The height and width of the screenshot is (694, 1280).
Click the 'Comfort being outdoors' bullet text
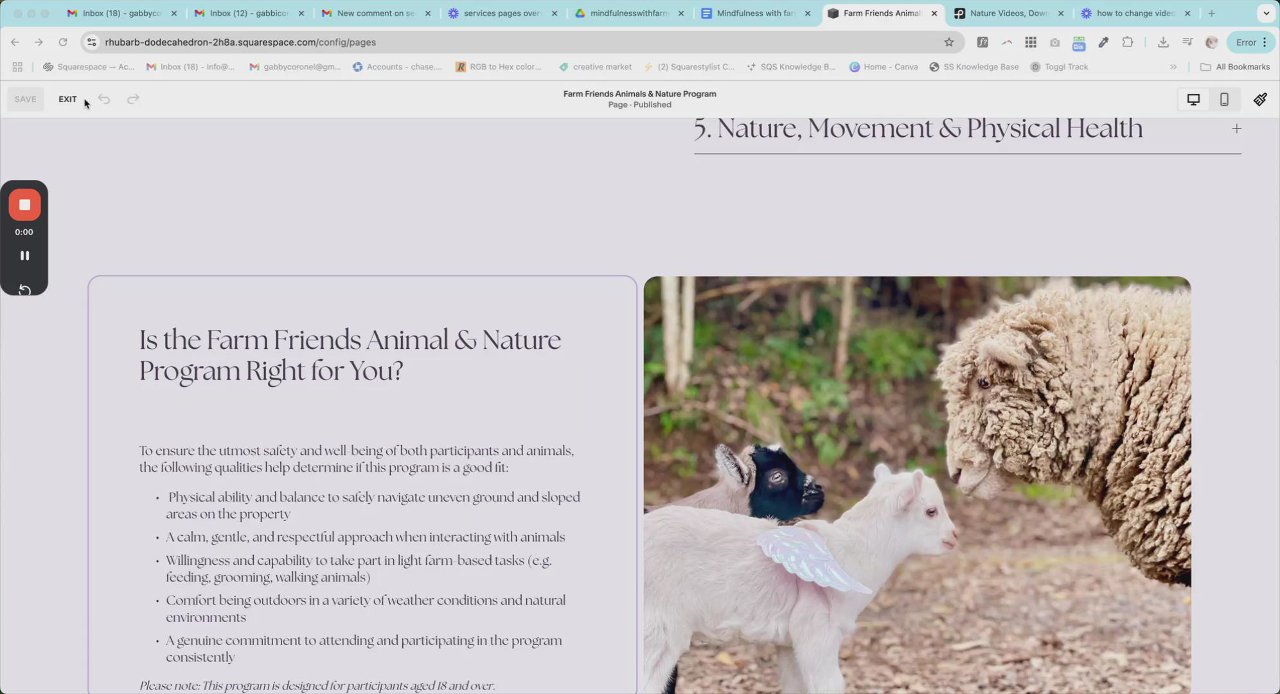pyautogui.click(x=366, y=608)
